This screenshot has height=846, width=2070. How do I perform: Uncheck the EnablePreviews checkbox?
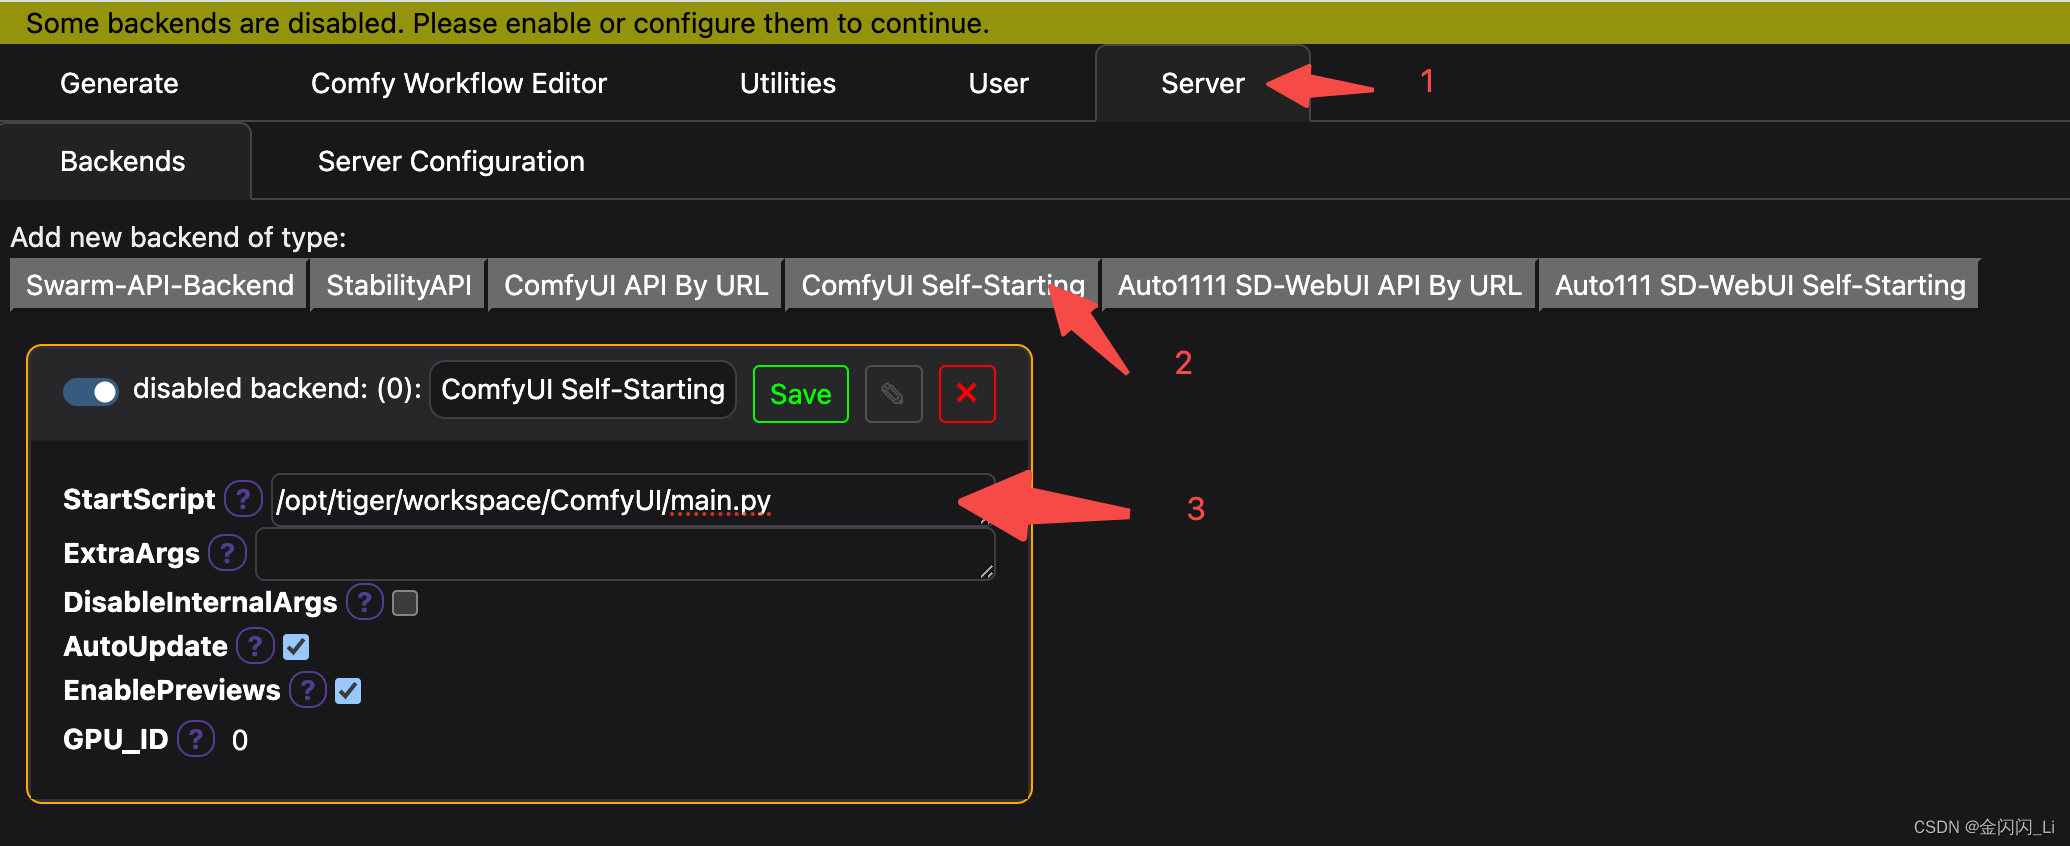coord(348,691)
